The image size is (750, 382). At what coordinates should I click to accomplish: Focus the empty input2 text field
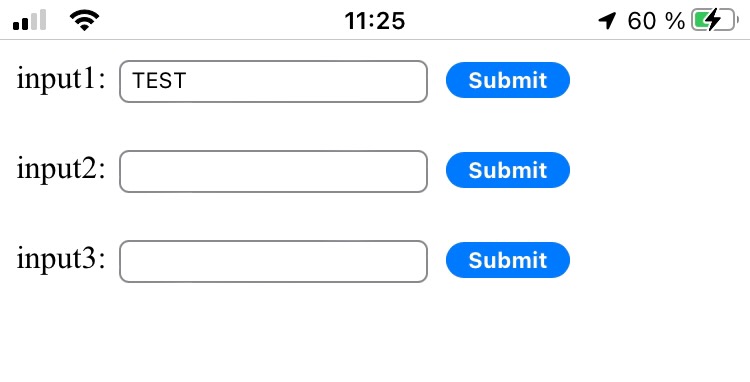[x=273, y=171]
